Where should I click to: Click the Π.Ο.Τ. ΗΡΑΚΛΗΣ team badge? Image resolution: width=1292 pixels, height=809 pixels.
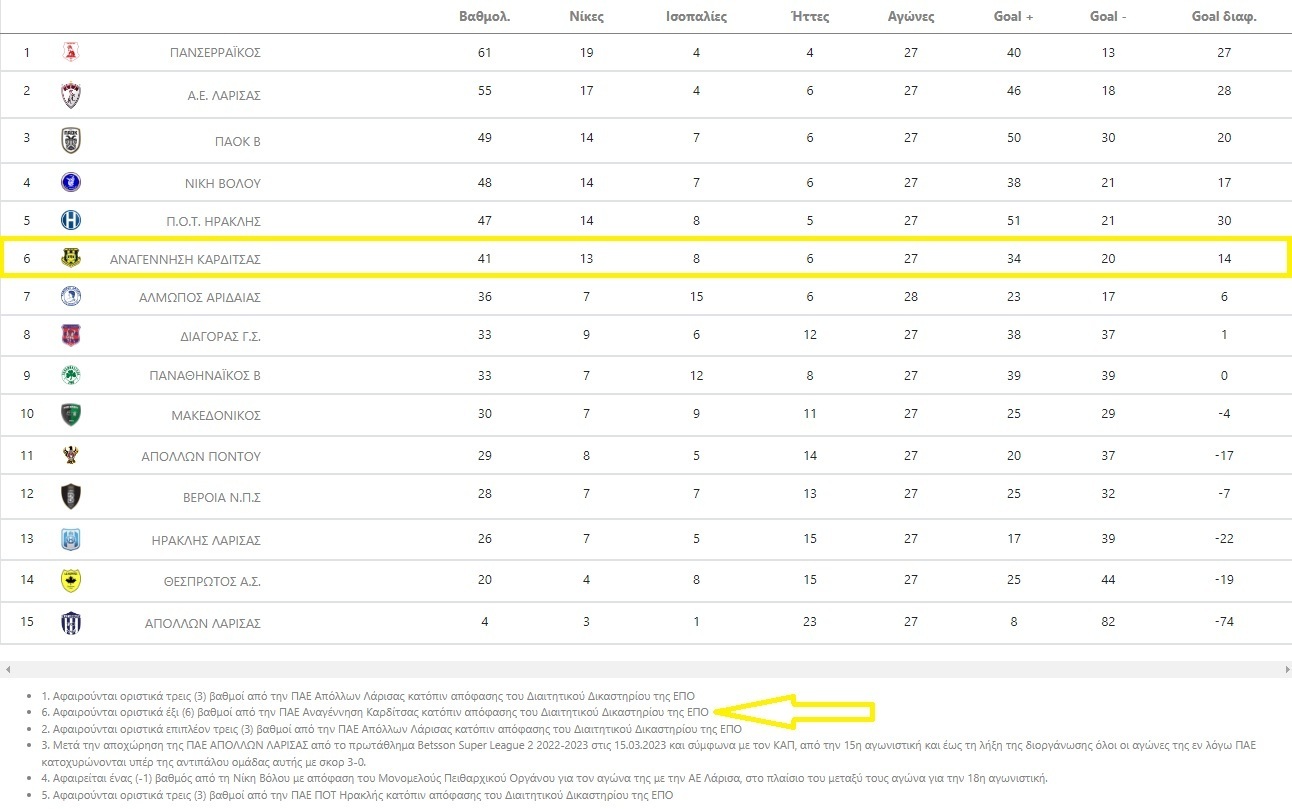[x=71, y=220]
